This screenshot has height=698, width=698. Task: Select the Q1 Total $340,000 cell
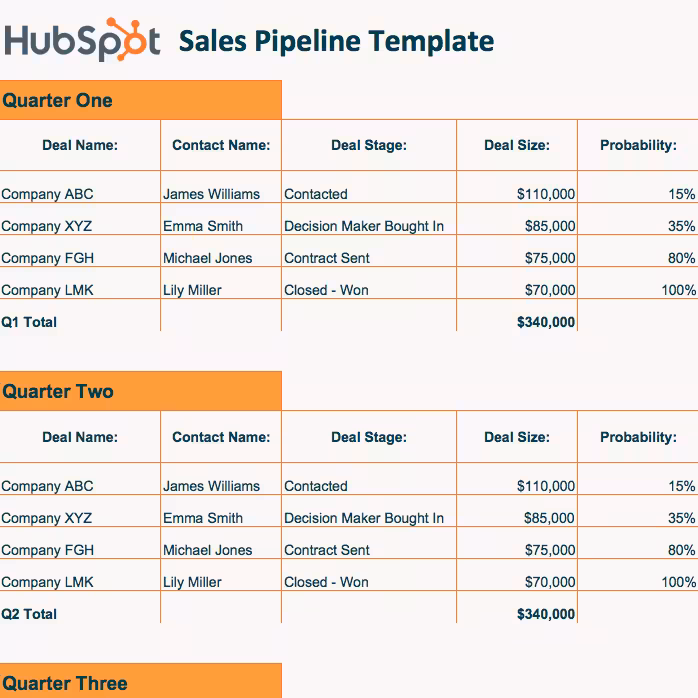click(546, 322)
